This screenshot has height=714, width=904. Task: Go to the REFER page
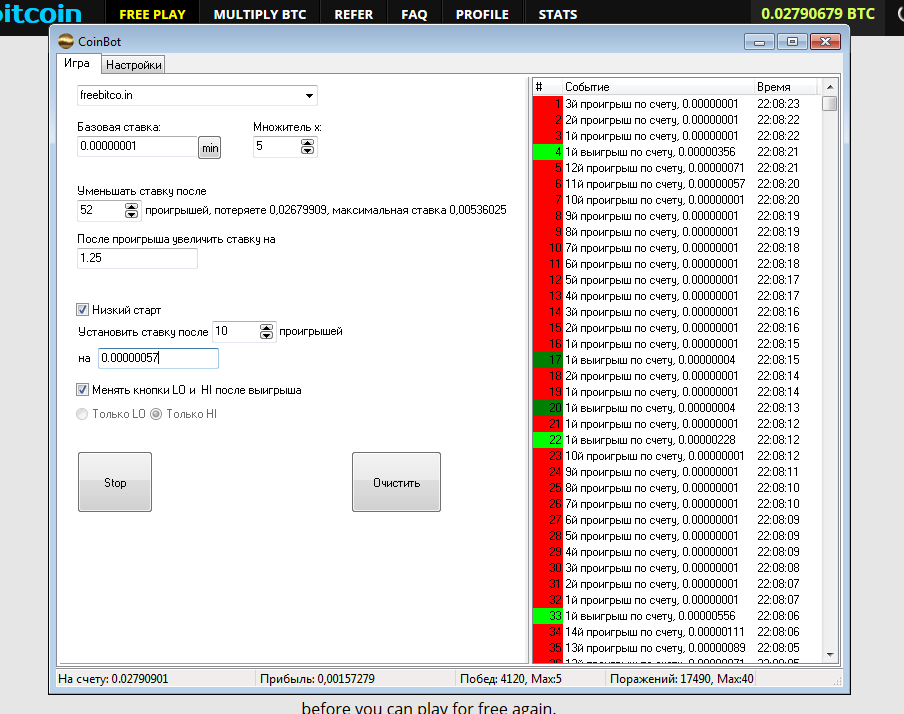(354, 14)
